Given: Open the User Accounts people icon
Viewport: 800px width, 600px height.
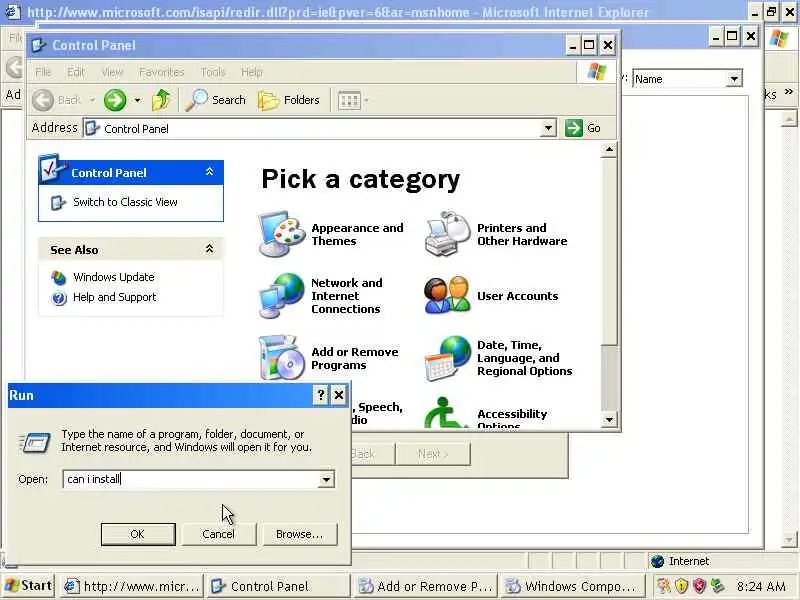Looking at the screenshot, I should (x=447, y=295).
